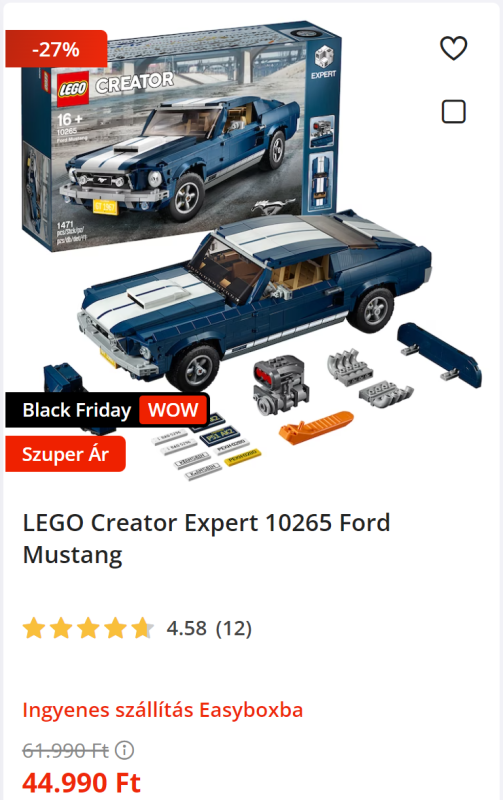Click the -27% discount badge
The image size is (503, 800).
pyautogui.click(x=56, y=49)
